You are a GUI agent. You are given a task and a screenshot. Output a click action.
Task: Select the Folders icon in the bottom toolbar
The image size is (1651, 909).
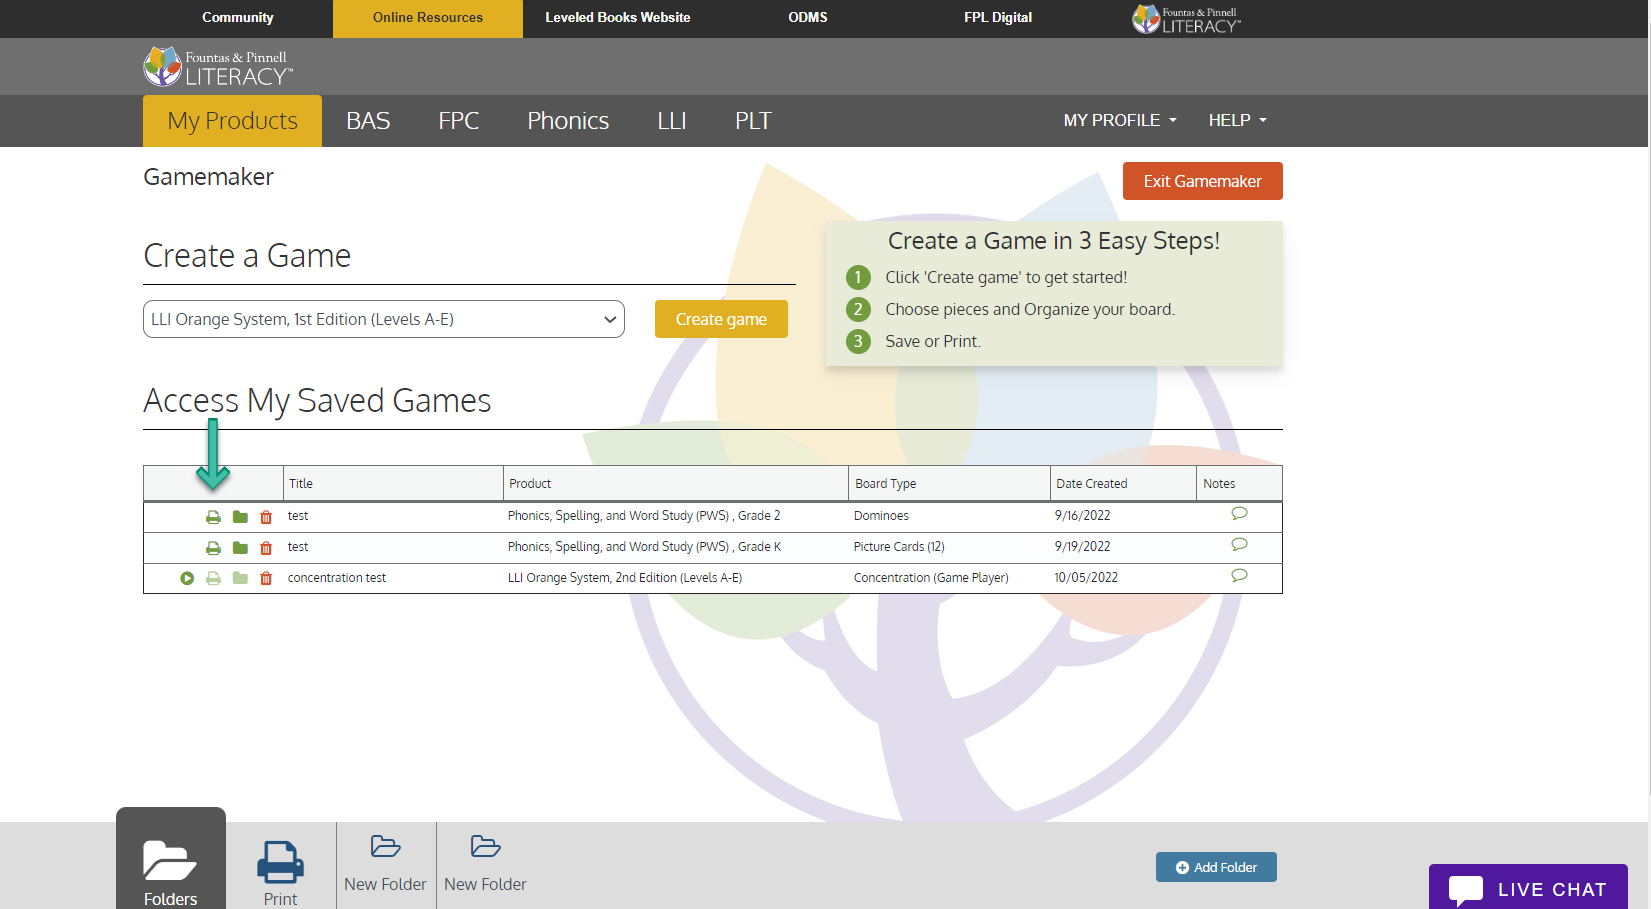tap(170, 861)
